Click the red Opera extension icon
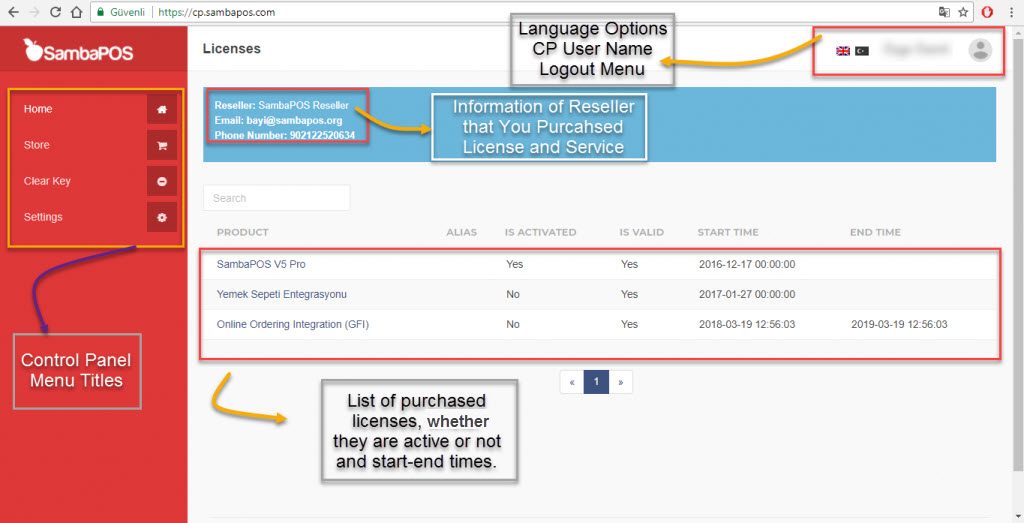Viewport: 1024px width, 523px height. coord(987,12)
